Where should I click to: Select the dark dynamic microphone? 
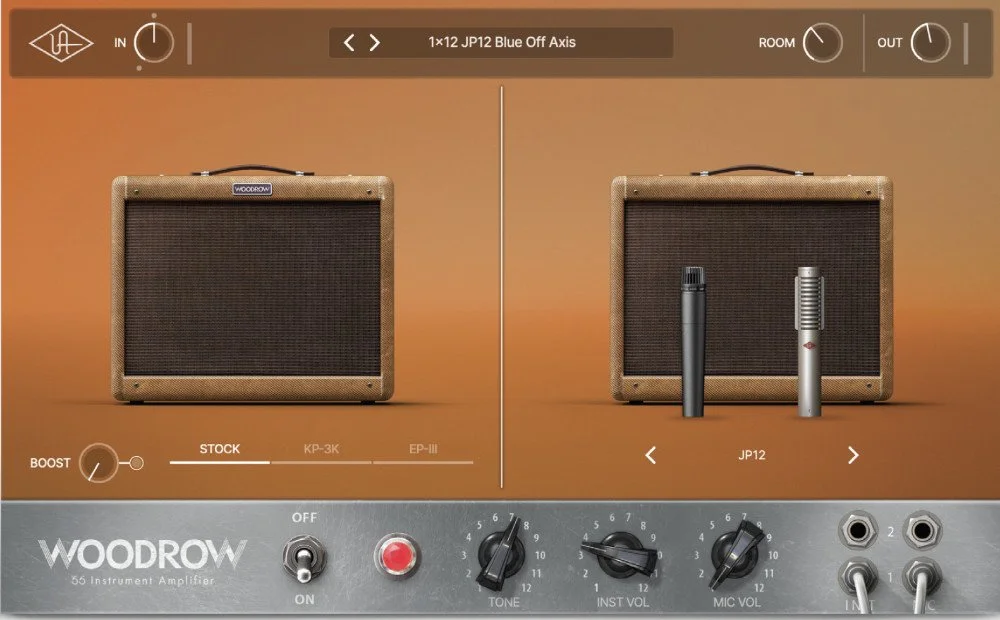(693, 342)
